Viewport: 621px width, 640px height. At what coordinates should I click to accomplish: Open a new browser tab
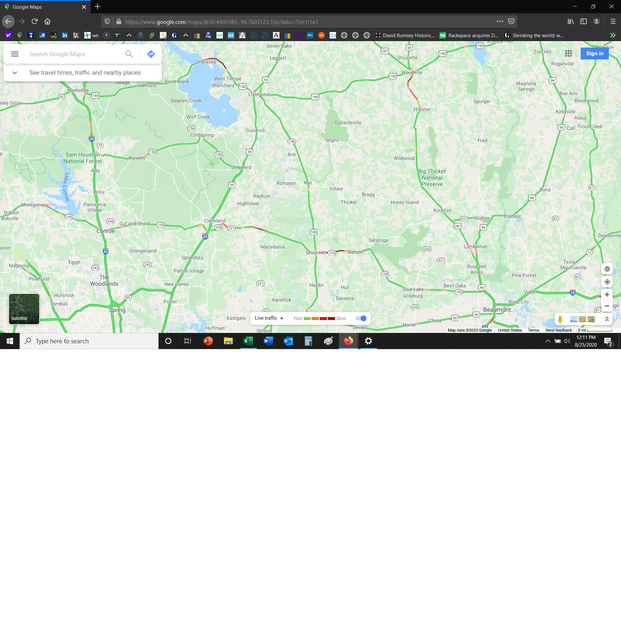click(x=97, y=7)
